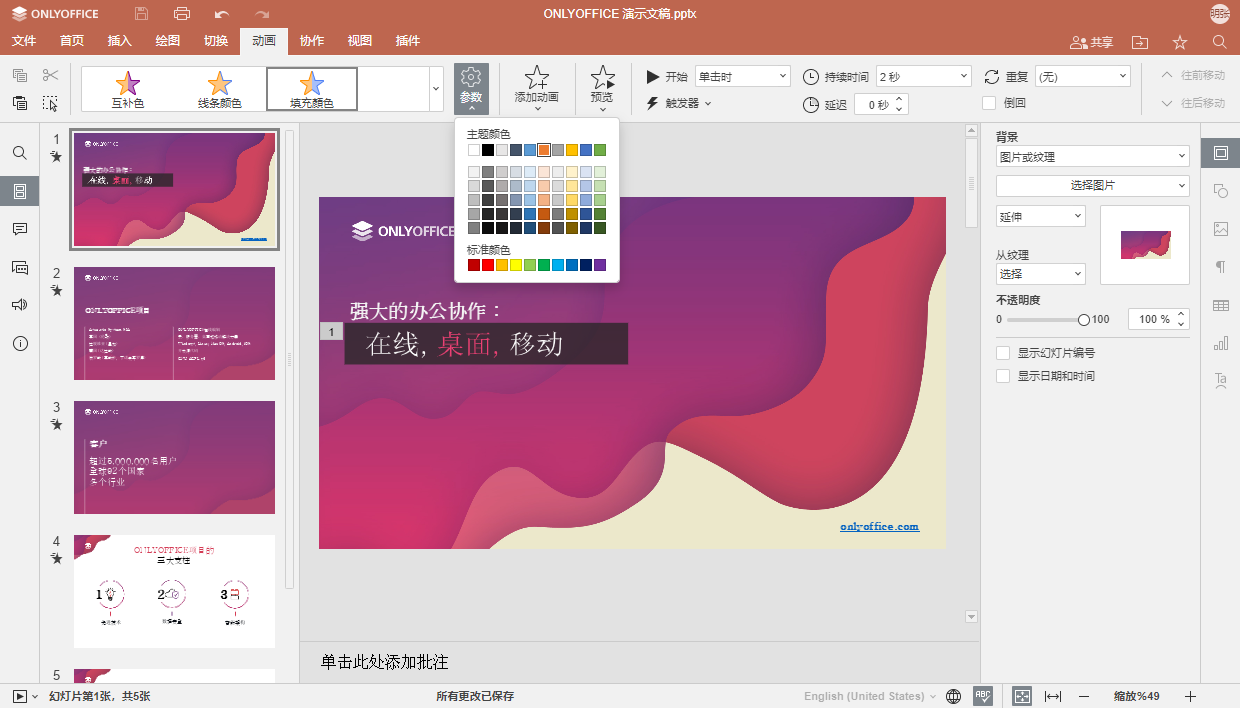Image resolution: width=1240 pixels, height=708 pixels.
Task: Open the about info icon in sidebar
Action: coord(20,343)
